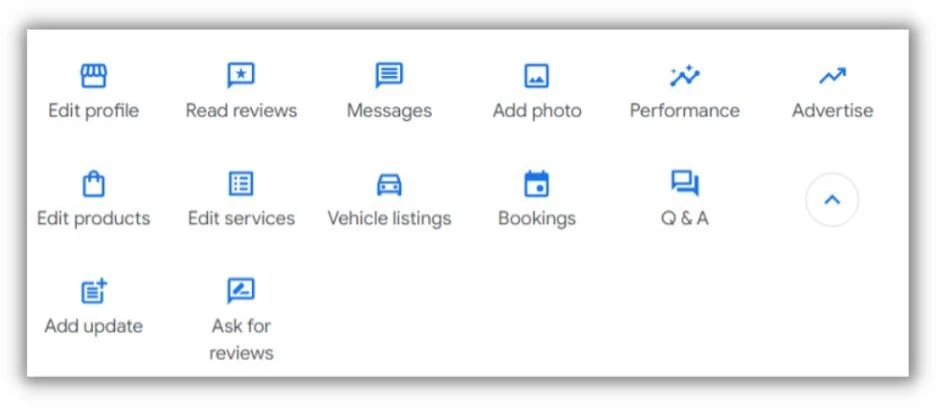Open the car Vehicle listings icon
The width and height of the screenshot is (936, 411).
[389, 184]
